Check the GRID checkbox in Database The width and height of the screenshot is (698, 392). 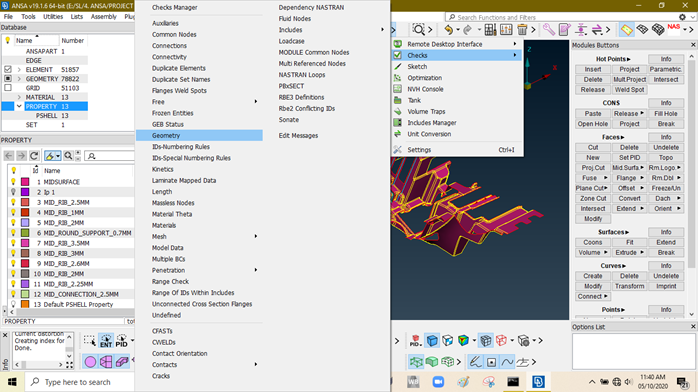(8, 88)
